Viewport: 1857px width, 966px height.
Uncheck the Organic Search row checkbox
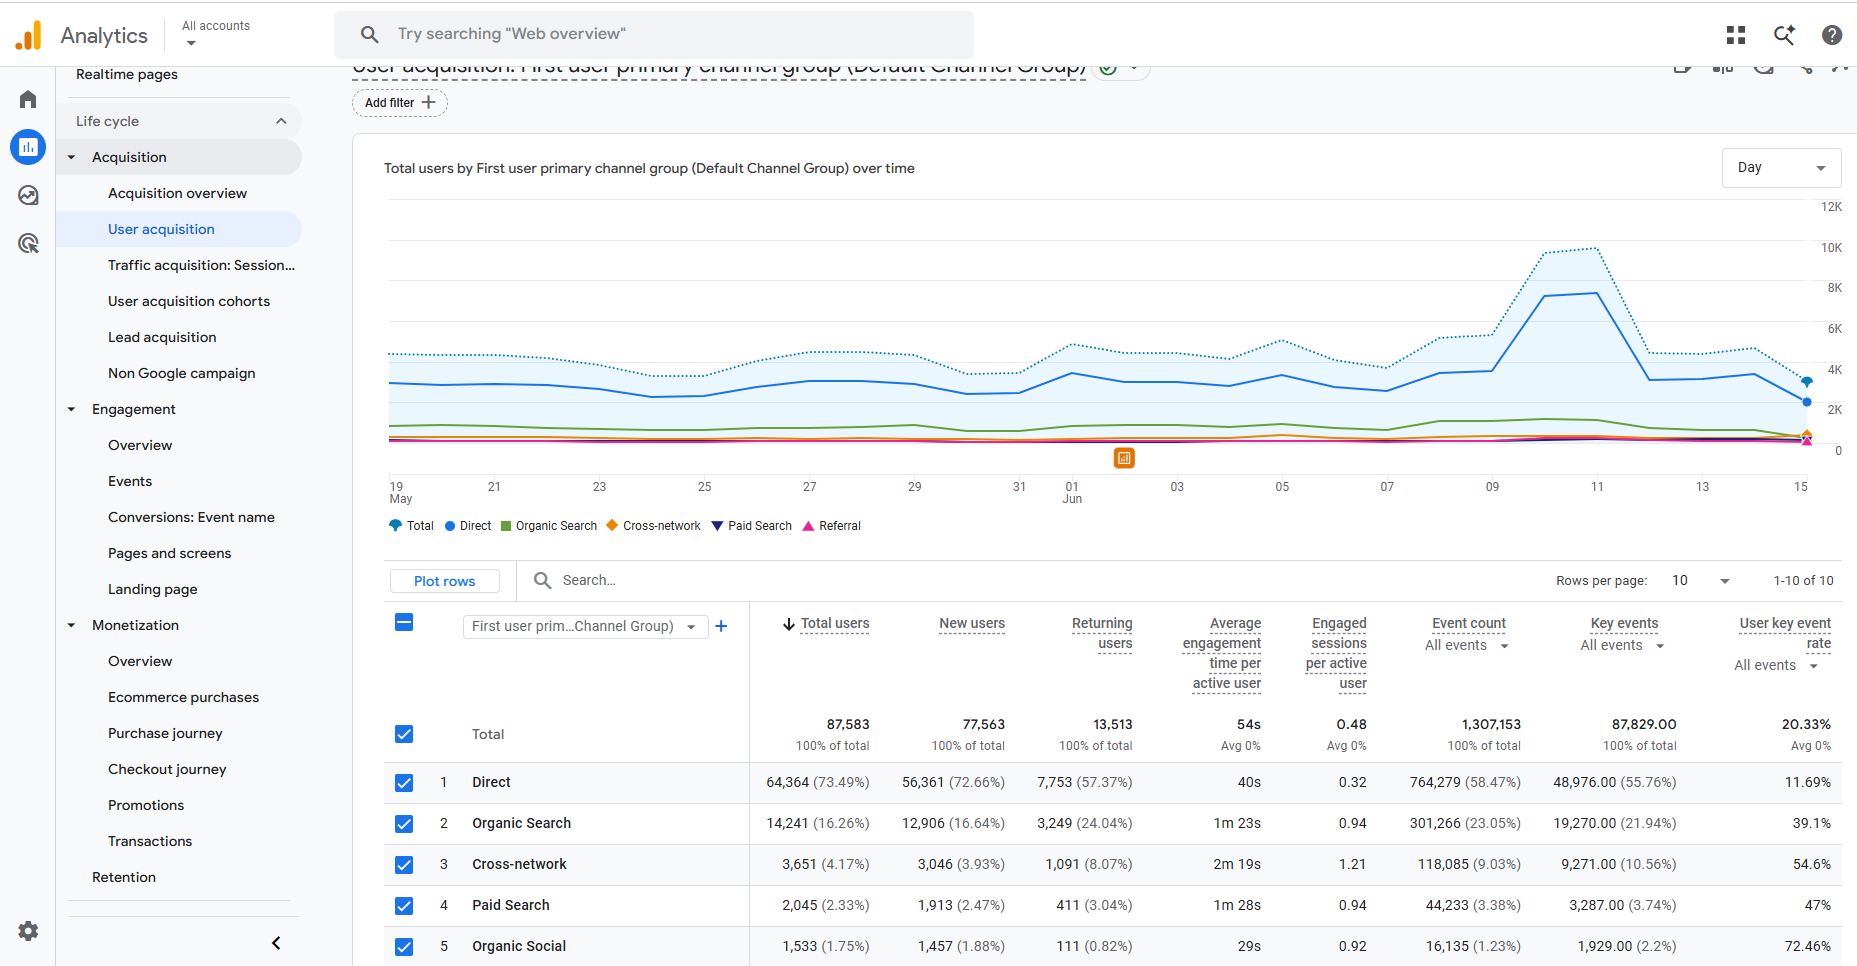404,824
